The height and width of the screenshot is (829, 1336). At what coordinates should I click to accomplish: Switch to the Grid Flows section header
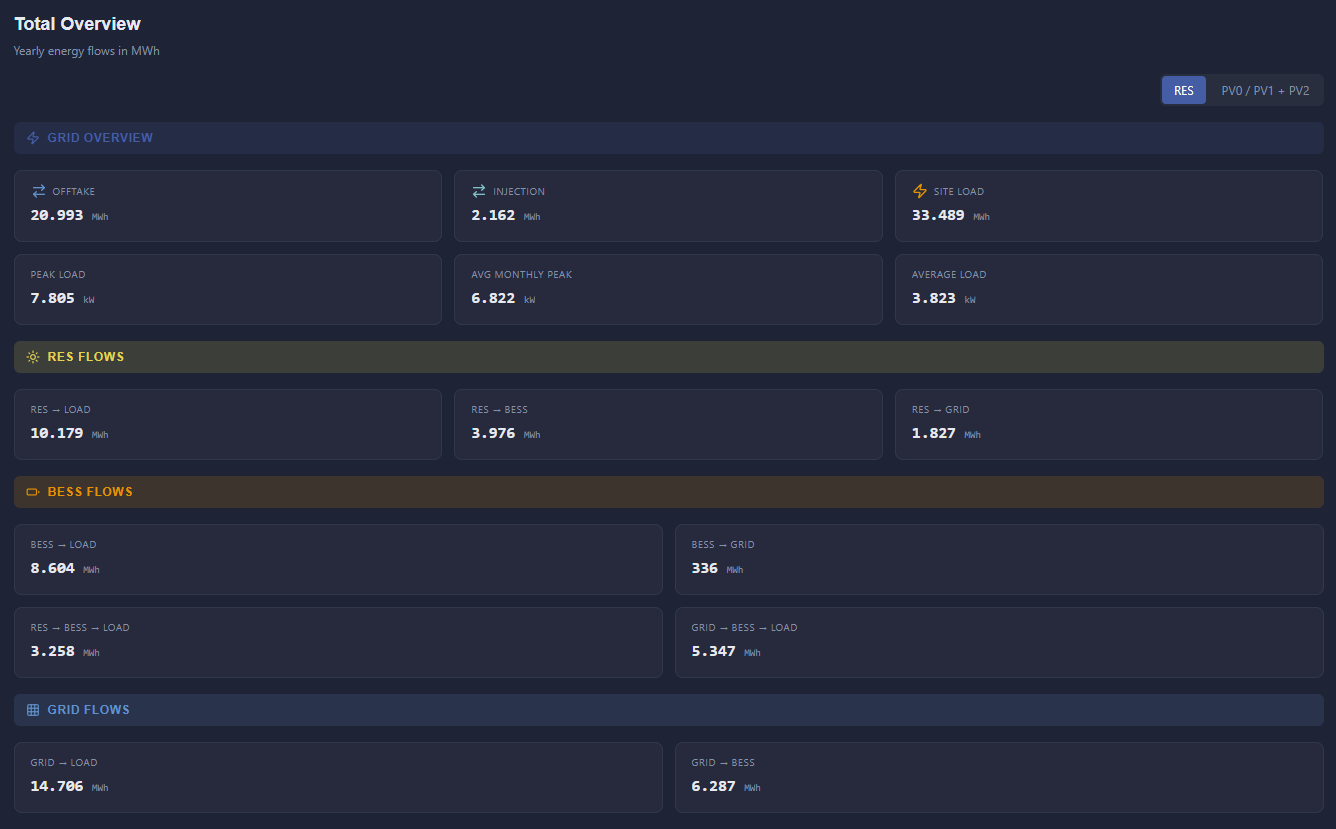[x=87, y=709]
